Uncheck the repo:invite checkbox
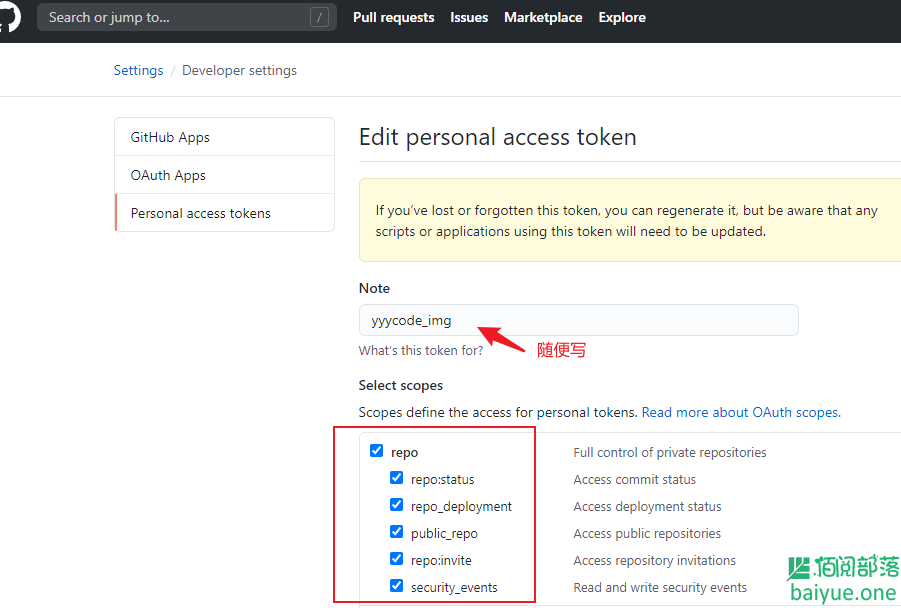This screenshot has width=901, height=608. tap(396, 559)
